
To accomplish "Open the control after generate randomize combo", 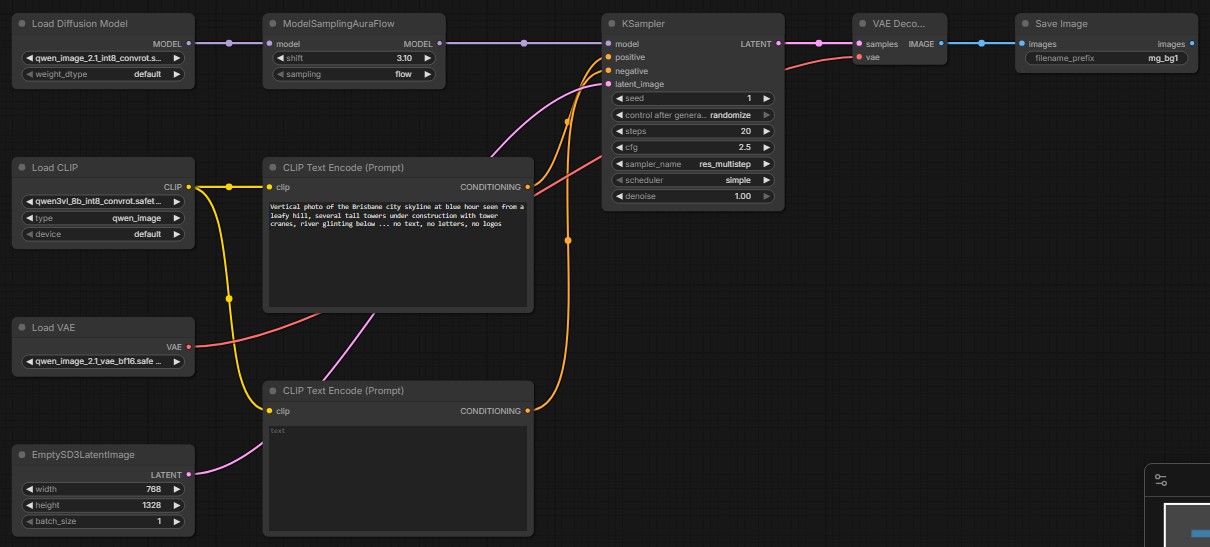I will [x=693, y=115].
